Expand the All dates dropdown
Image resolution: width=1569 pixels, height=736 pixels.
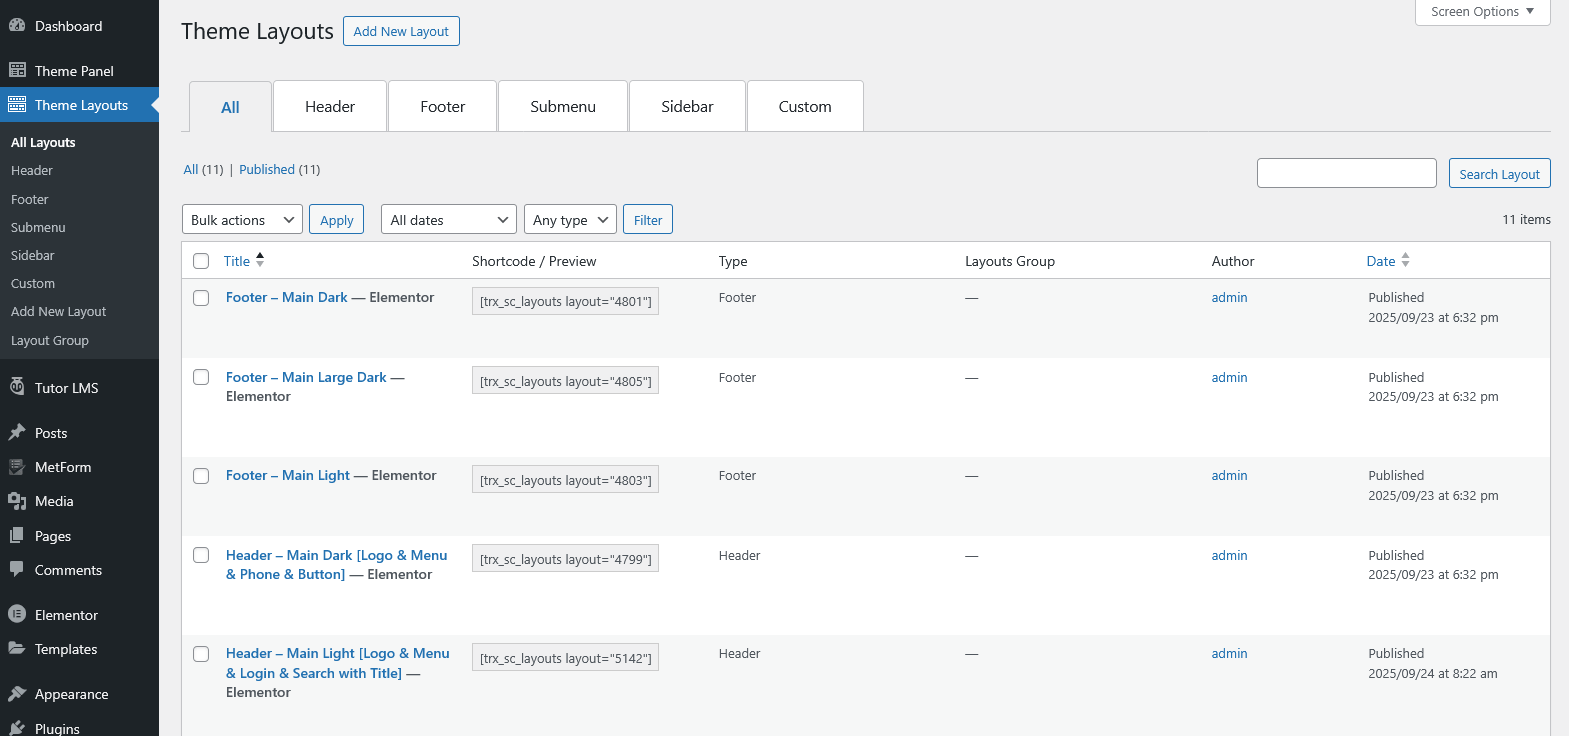[448, 220]
